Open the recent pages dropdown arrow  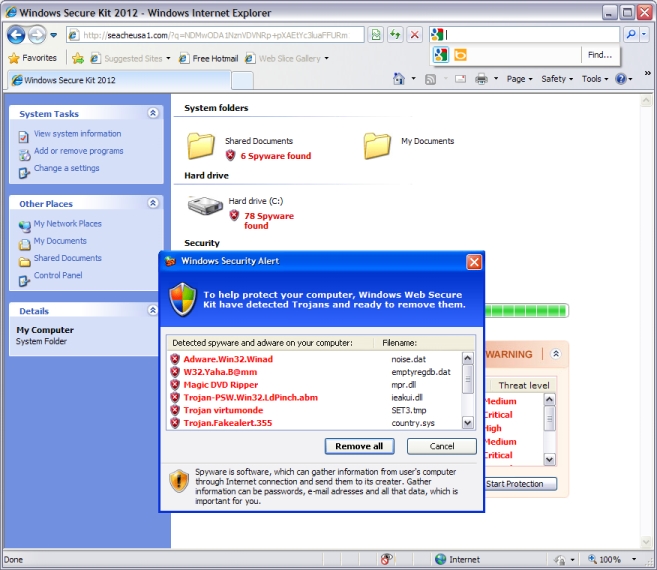click(54, 35)
